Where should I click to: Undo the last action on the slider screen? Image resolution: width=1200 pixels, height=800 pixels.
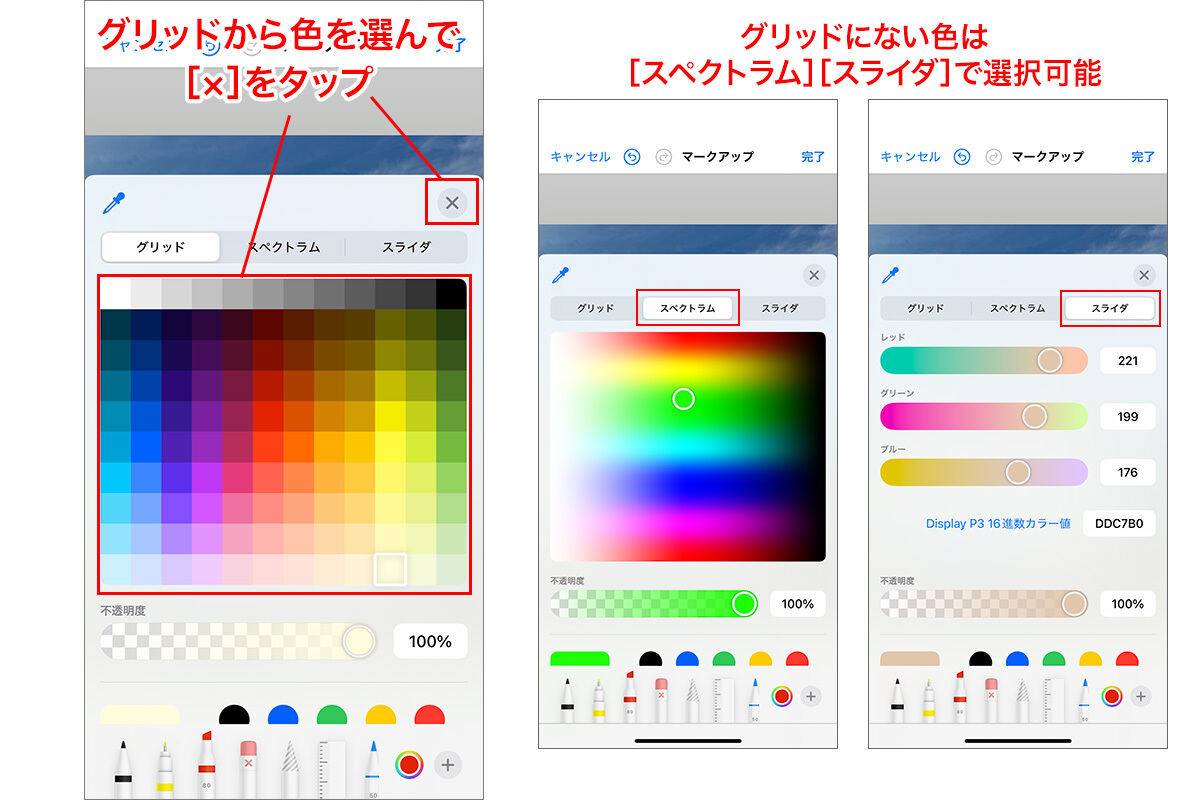(962, 157)
